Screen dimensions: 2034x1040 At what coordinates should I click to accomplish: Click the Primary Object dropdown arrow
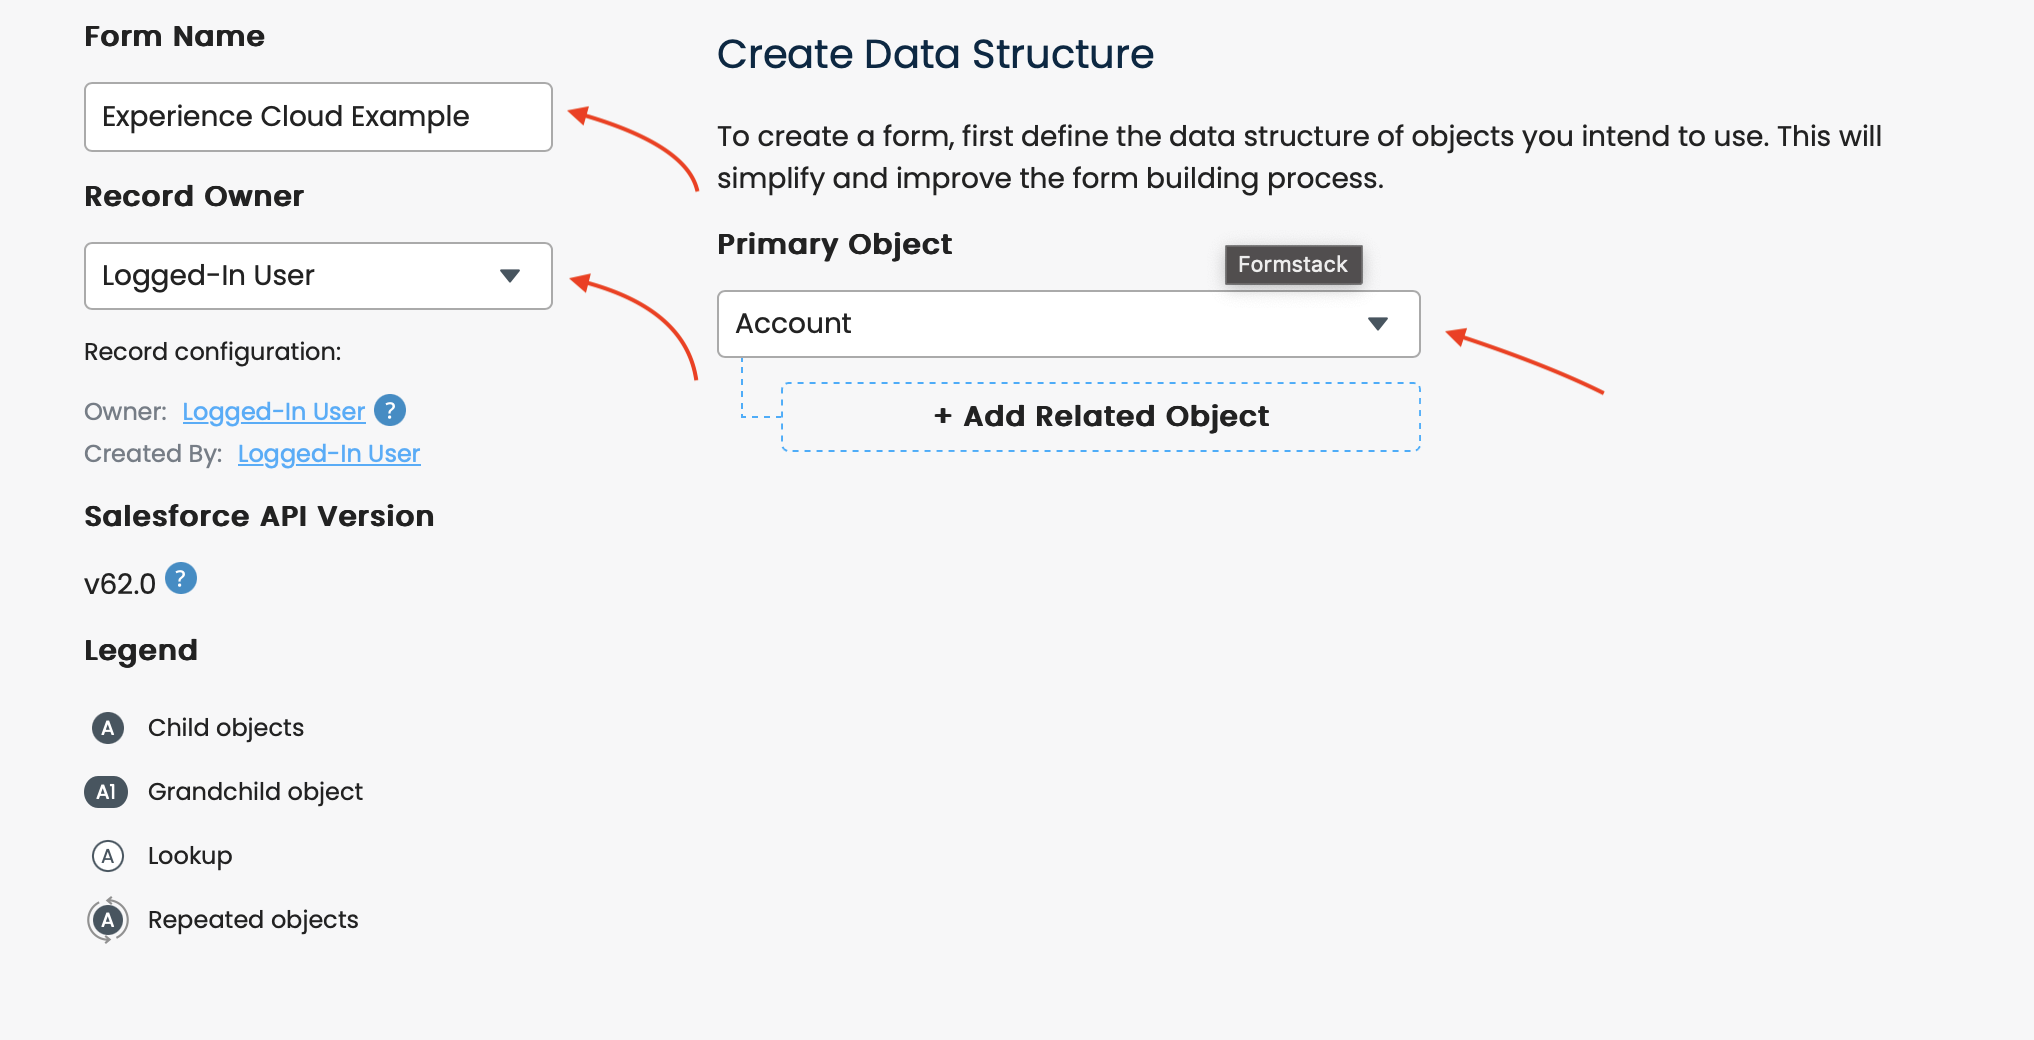pyautogui.click(x=1378, y=324)
